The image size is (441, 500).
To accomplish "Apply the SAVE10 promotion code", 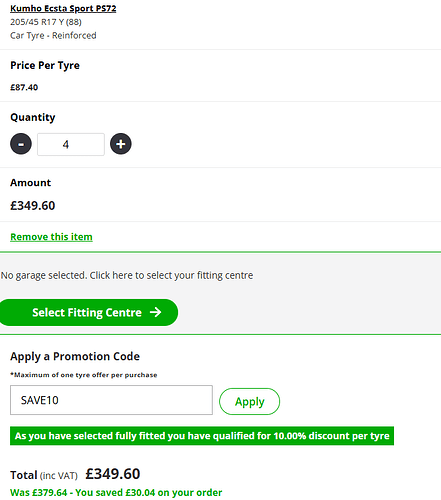I will click(249, 401).
